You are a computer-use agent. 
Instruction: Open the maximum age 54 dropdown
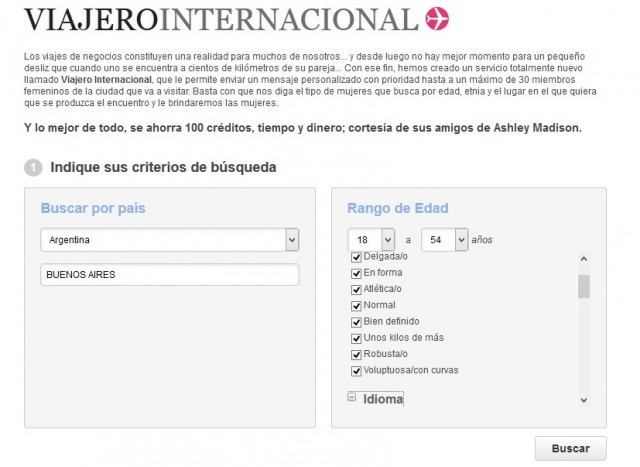click(x=461, y=240)
